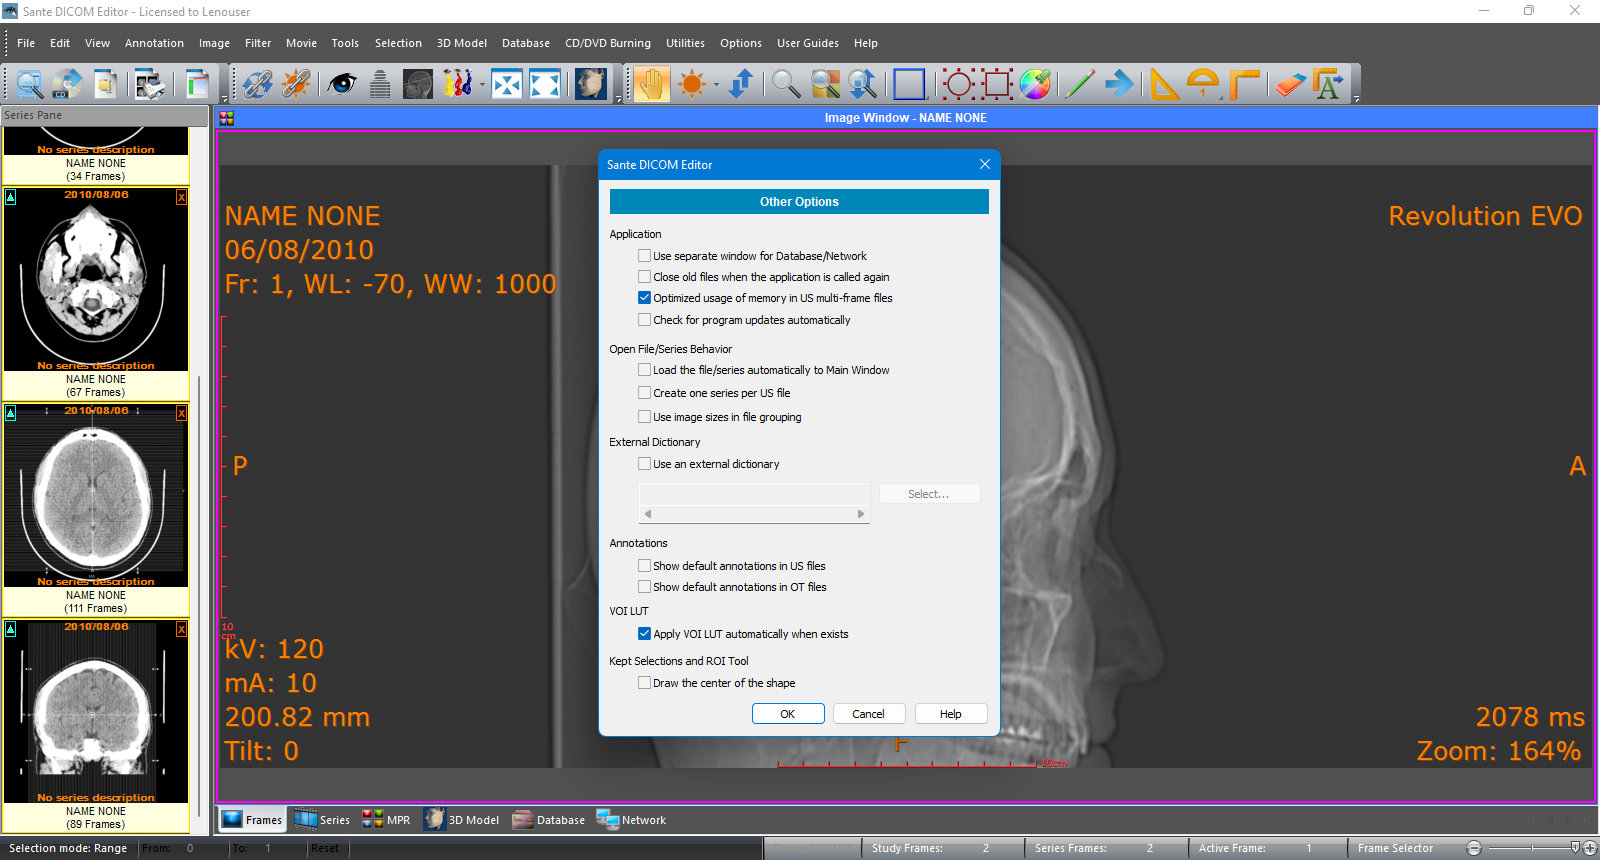Expand the toolbar overflow arrow after text tool
The width and height of the screenshot is (1600, 860).
pyautogui.click(x=1356, y=98)
